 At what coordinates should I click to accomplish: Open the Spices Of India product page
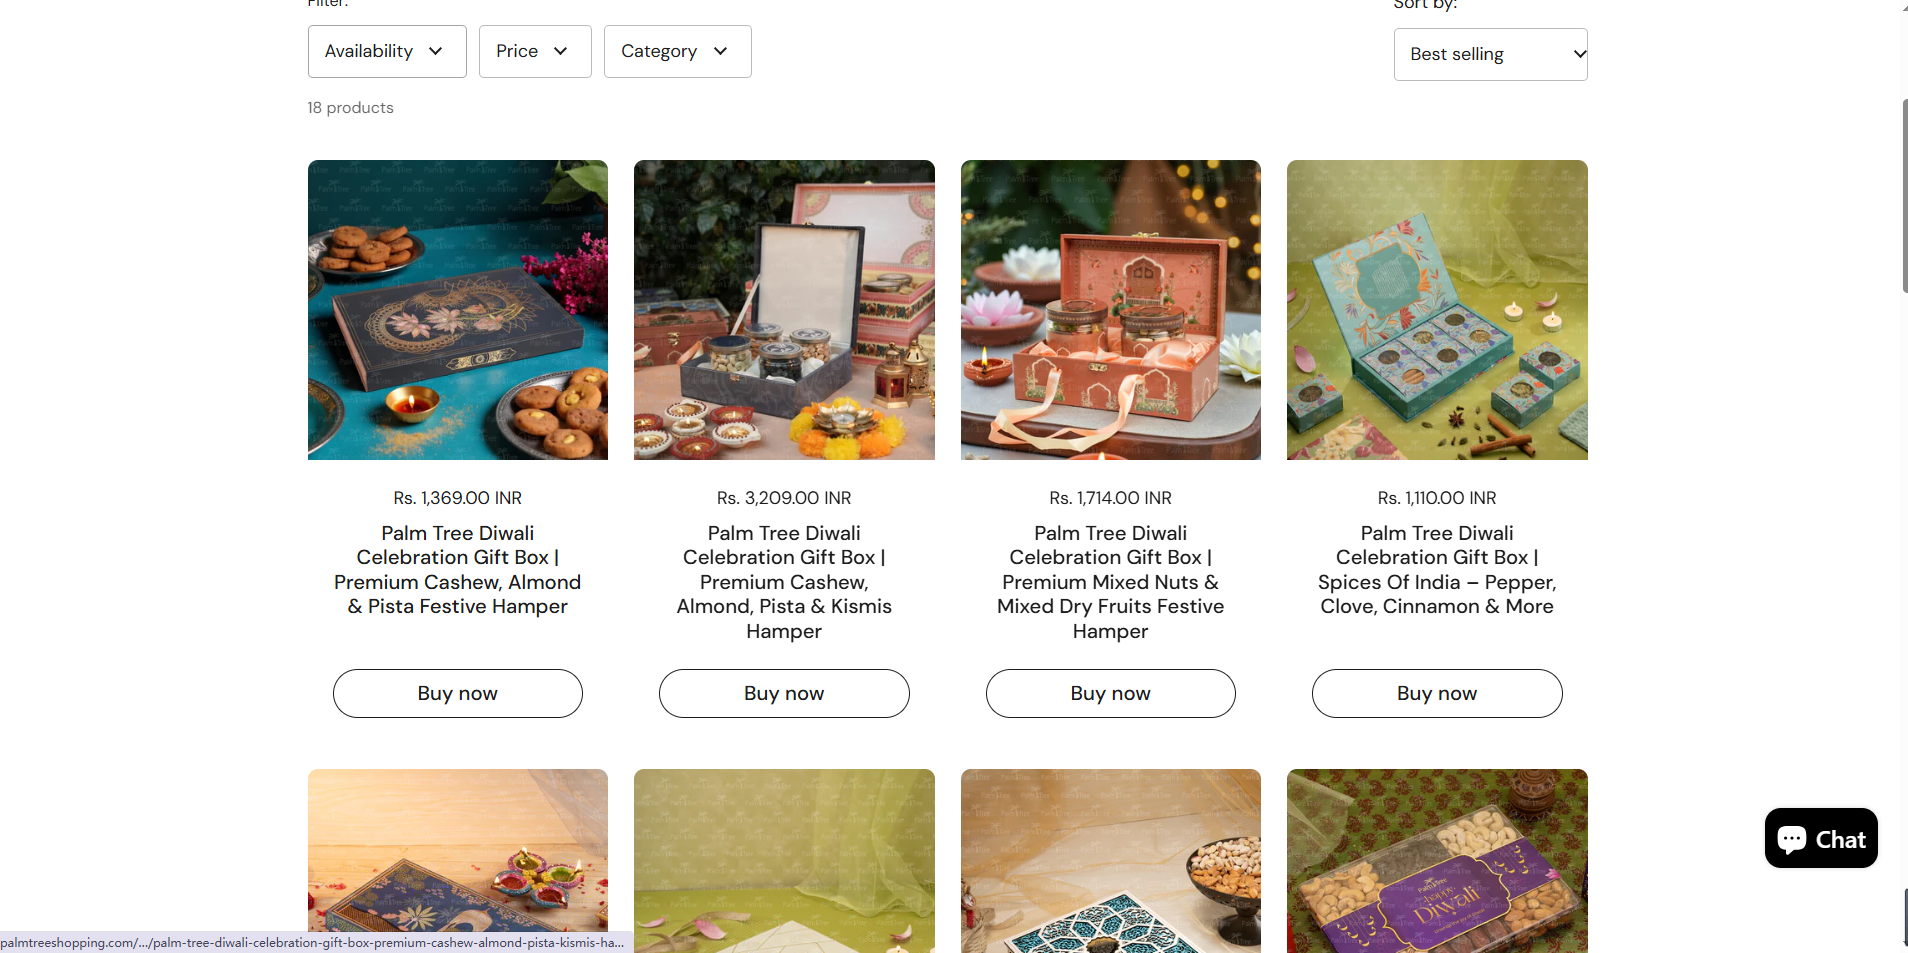click(1436, 569)
